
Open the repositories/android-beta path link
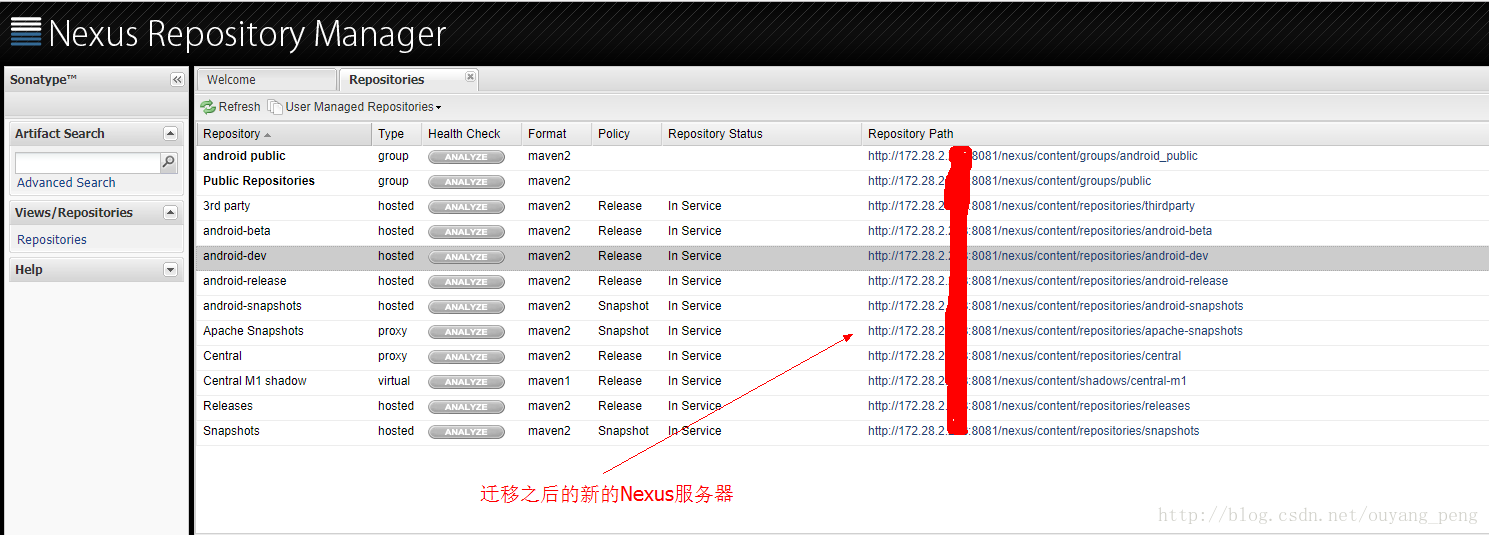pos(1040,231)
